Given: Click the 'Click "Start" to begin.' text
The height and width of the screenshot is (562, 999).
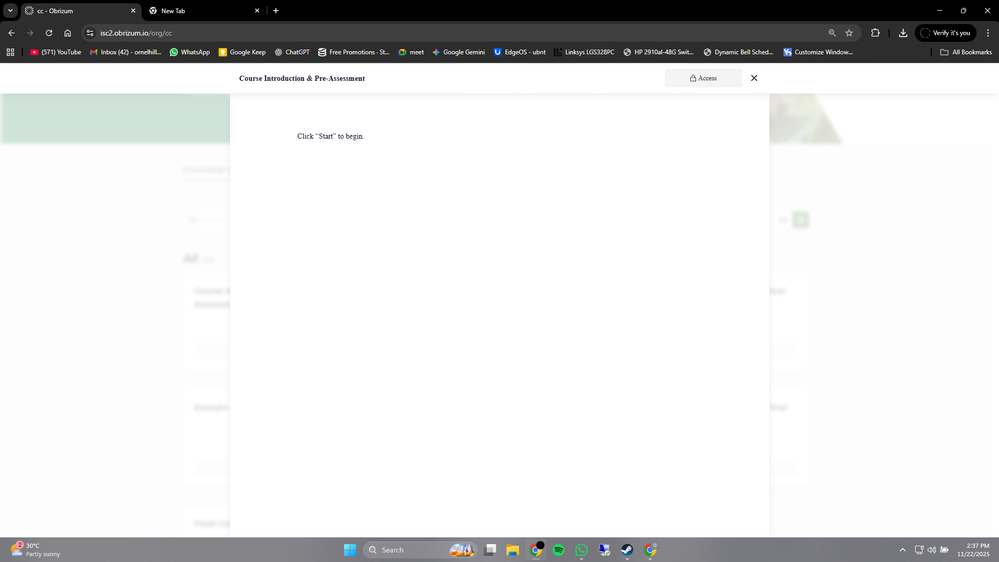Looking at the screenshot, I should pyautogui.click(x=330, y=136).
